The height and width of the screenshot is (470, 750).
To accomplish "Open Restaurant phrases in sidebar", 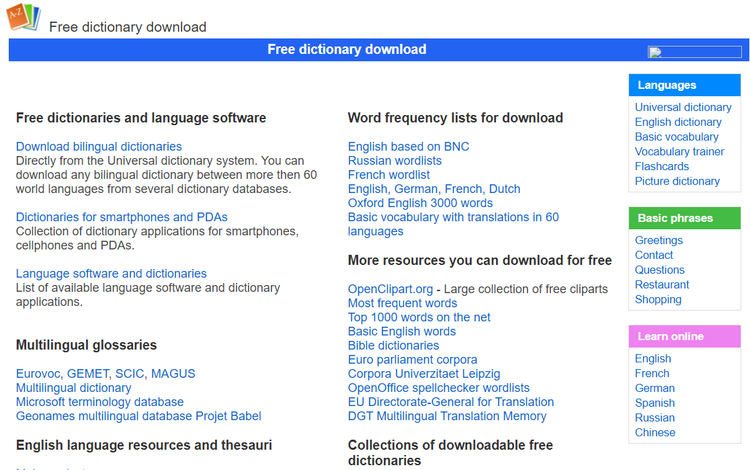I will tap(661, 284).
